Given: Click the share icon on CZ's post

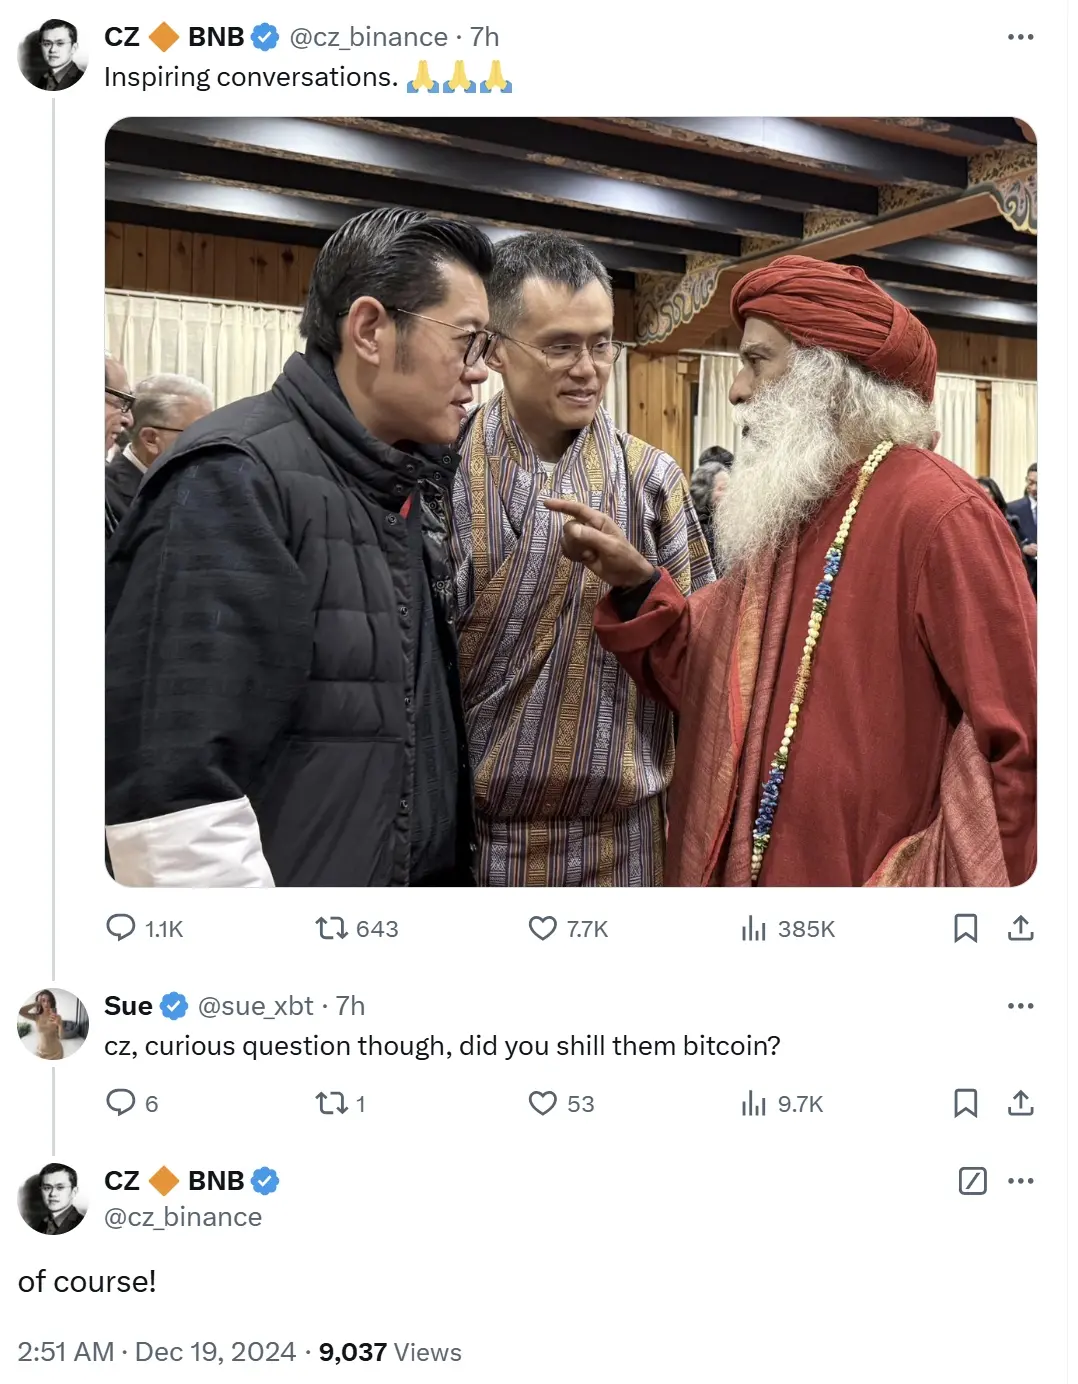Looking at the screenshot, I should tap(1021, 928).
